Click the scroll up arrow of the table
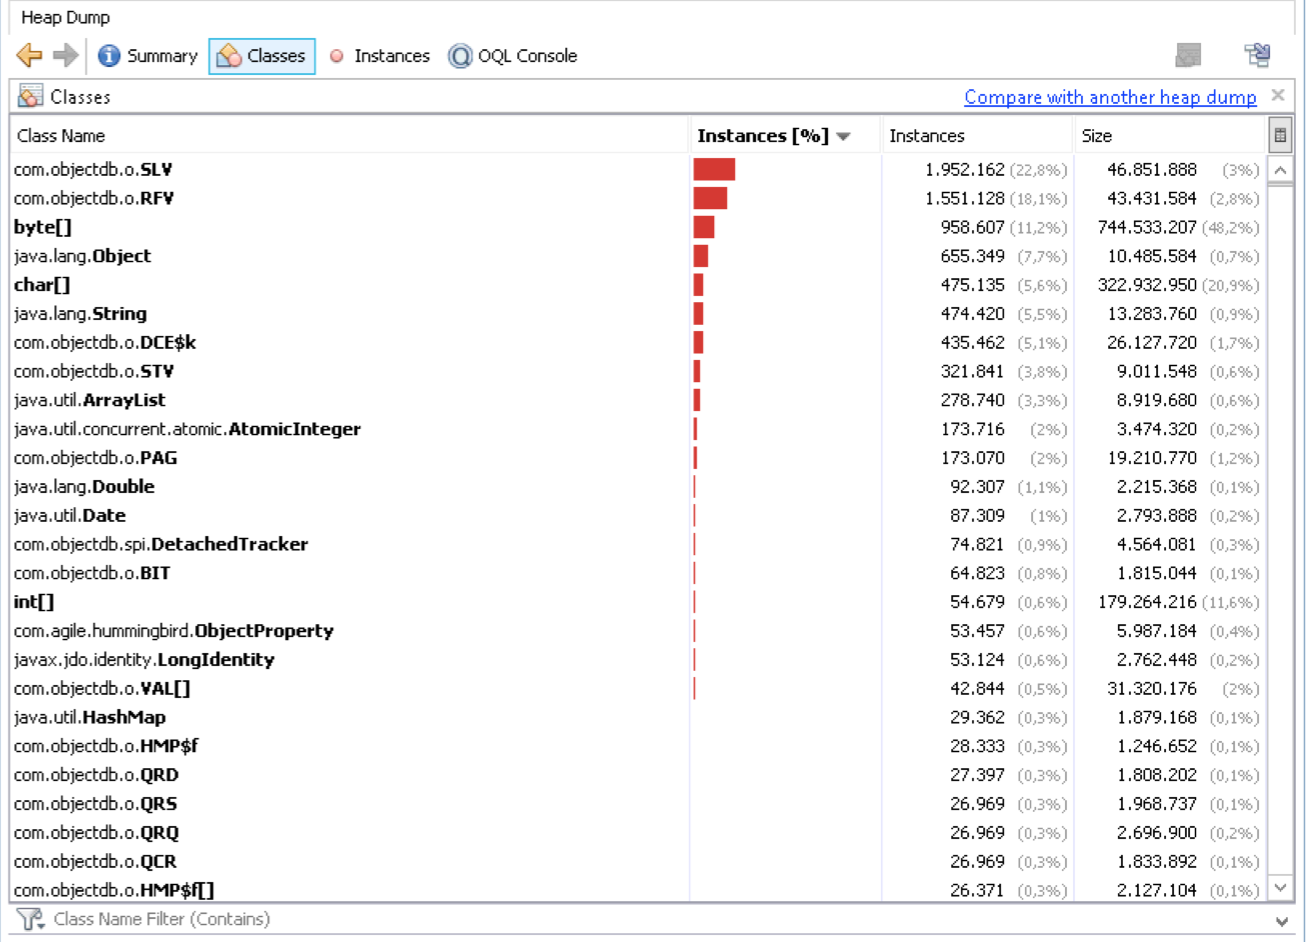 [x=1280, y=170]
